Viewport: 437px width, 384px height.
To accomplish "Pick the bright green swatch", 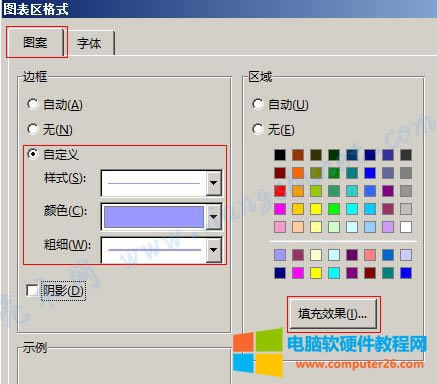I will point(334,209).
